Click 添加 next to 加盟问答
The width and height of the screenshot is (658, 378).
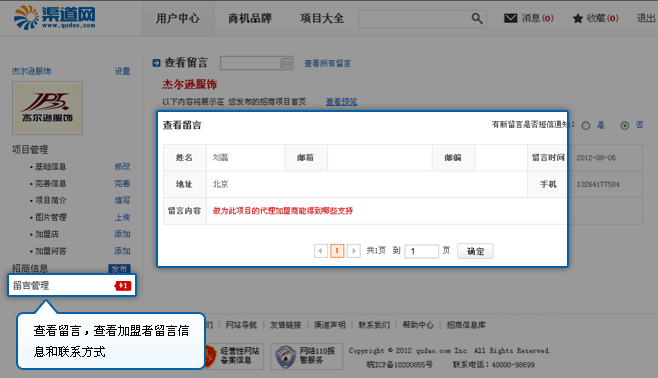[123, 251]
